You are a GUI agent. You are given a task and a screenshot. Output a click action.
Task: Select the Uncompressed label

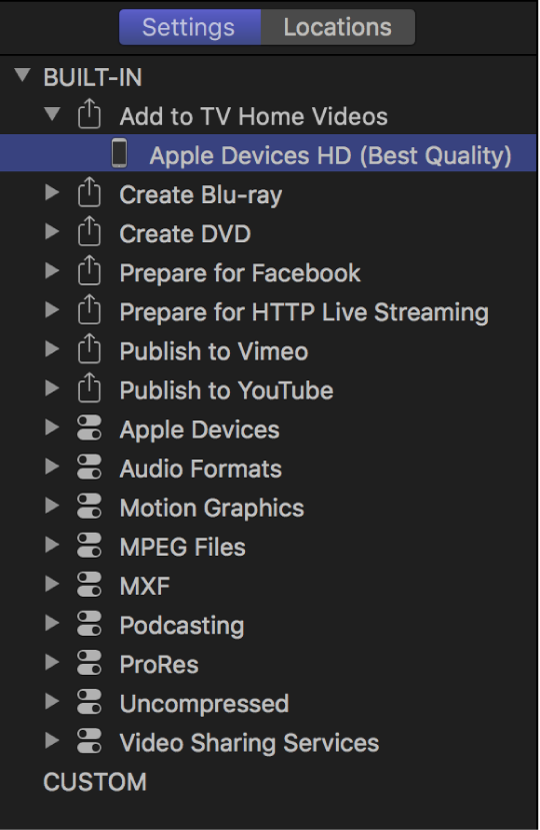click(204, 704)
